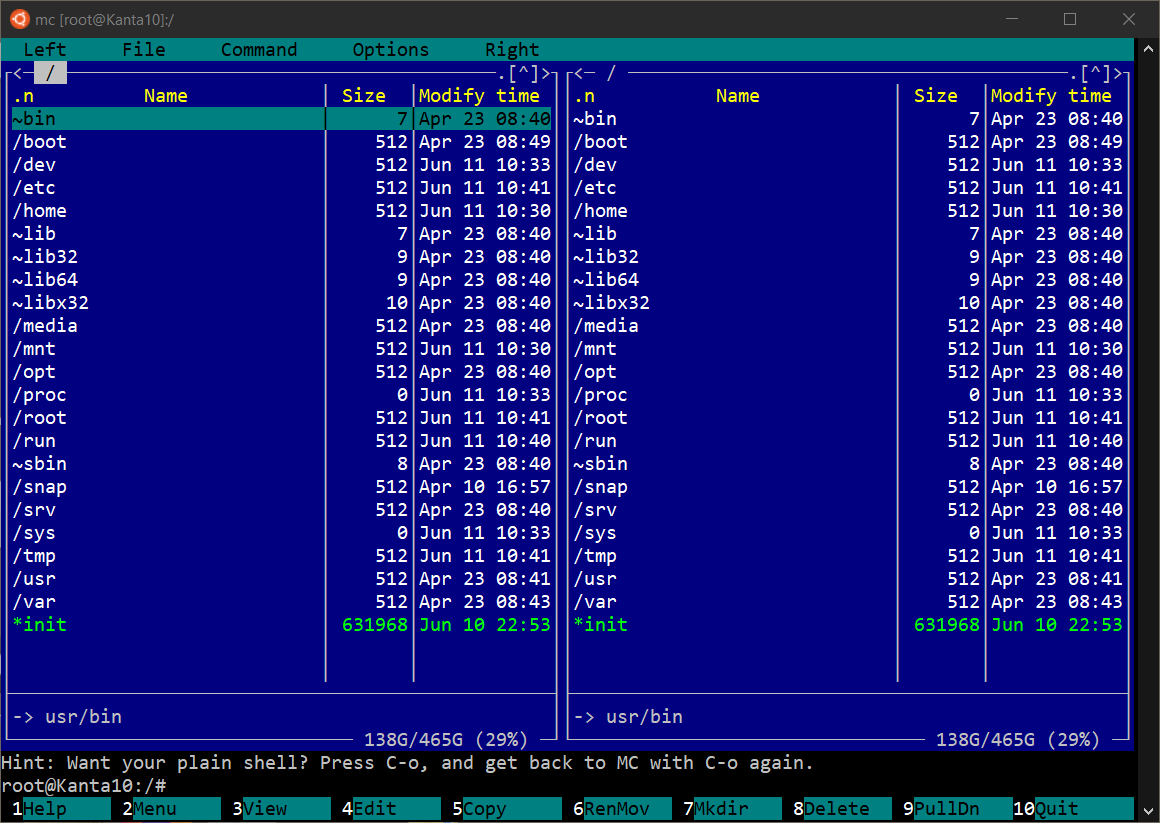Select ~sbin in the left panel
This screenshot has width=1160, height=823.
[281, 464]
